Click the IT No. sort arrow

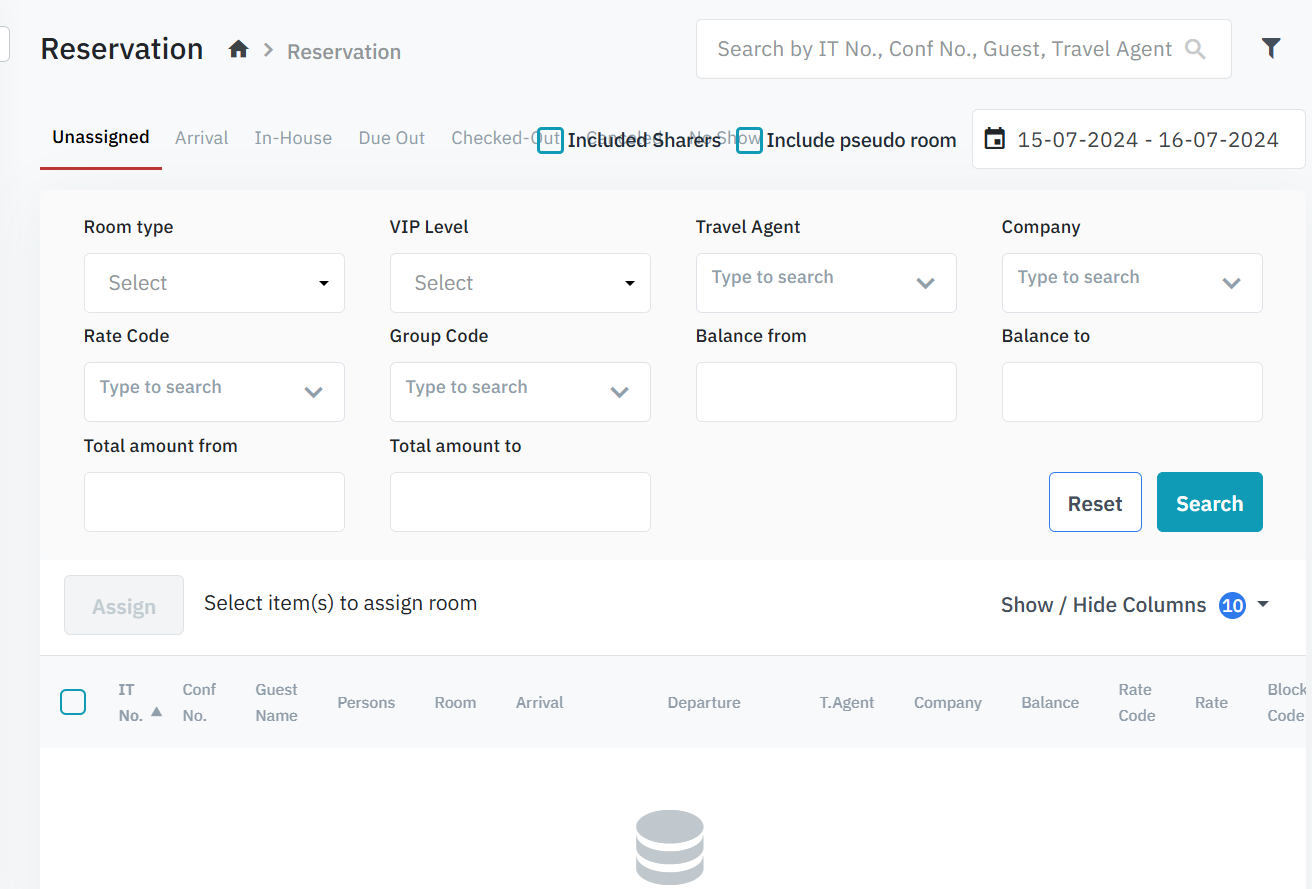[156, 712]
